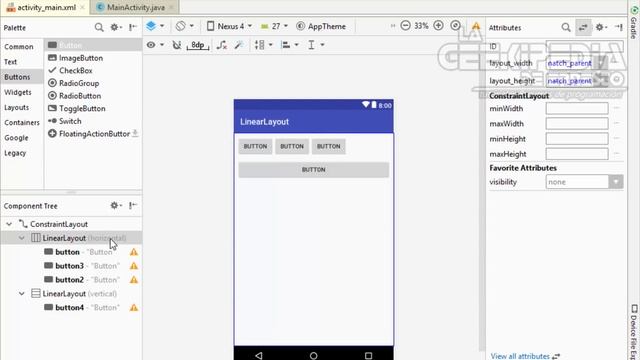Open the pack options icon
This screenshot has height=360, width=640.
tap(263, 45)
